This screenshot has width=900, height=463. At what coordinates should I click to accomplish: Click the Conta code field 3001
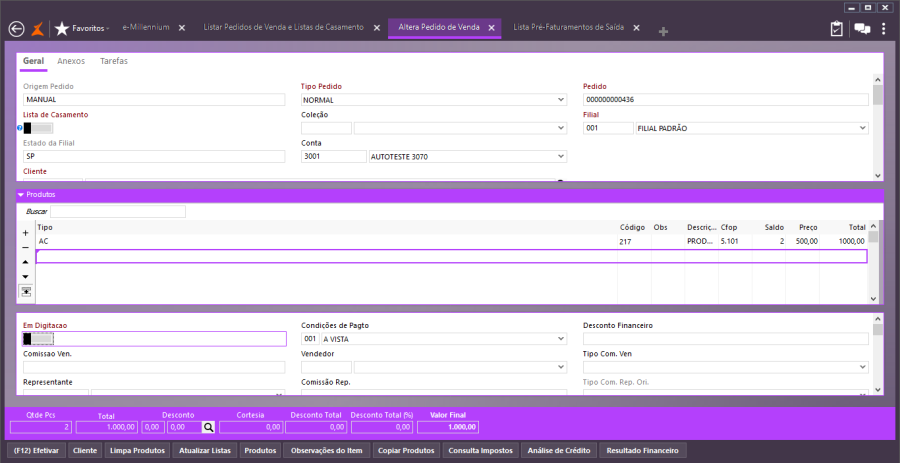click(x=333, y=157)
